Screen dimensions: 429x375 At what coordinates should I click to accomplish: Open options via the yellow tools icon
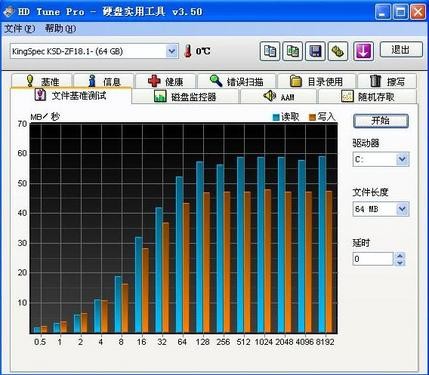338,51
